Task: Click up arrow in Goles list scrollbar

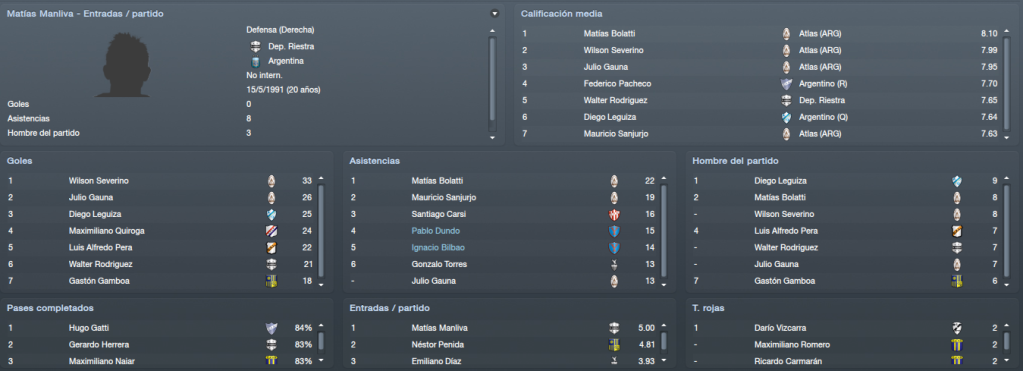Action: [320, 178]
